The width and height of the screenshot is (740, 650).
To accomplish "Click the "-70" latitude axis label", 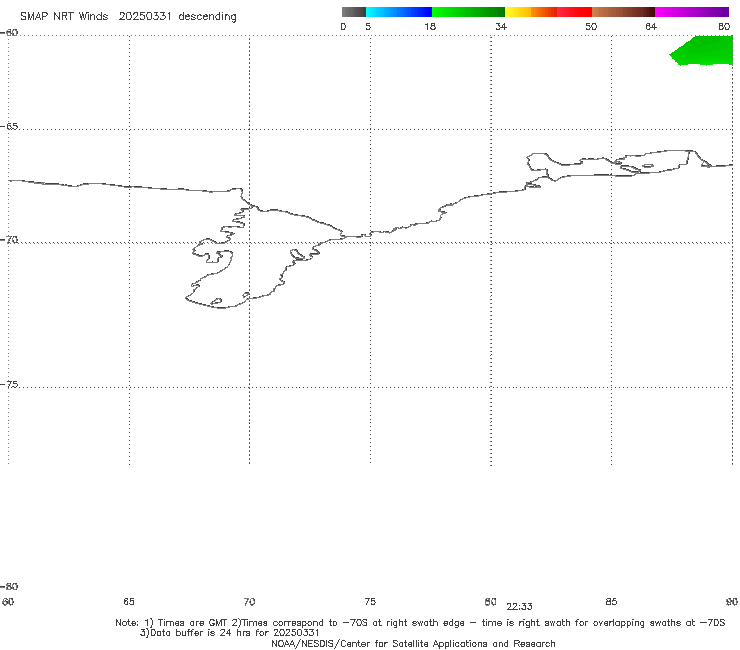I will [9, 240].
